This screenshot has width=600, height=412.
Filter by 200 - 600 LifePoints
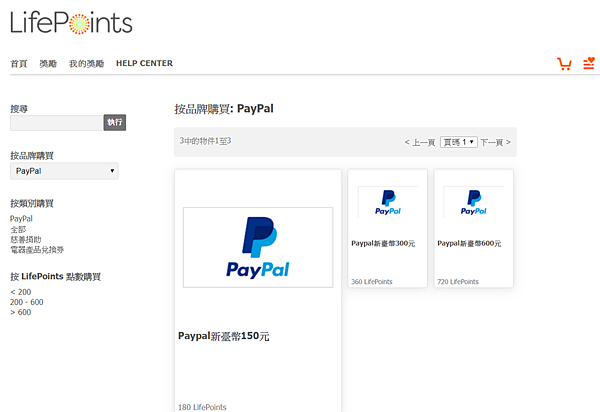coord(27,302)
